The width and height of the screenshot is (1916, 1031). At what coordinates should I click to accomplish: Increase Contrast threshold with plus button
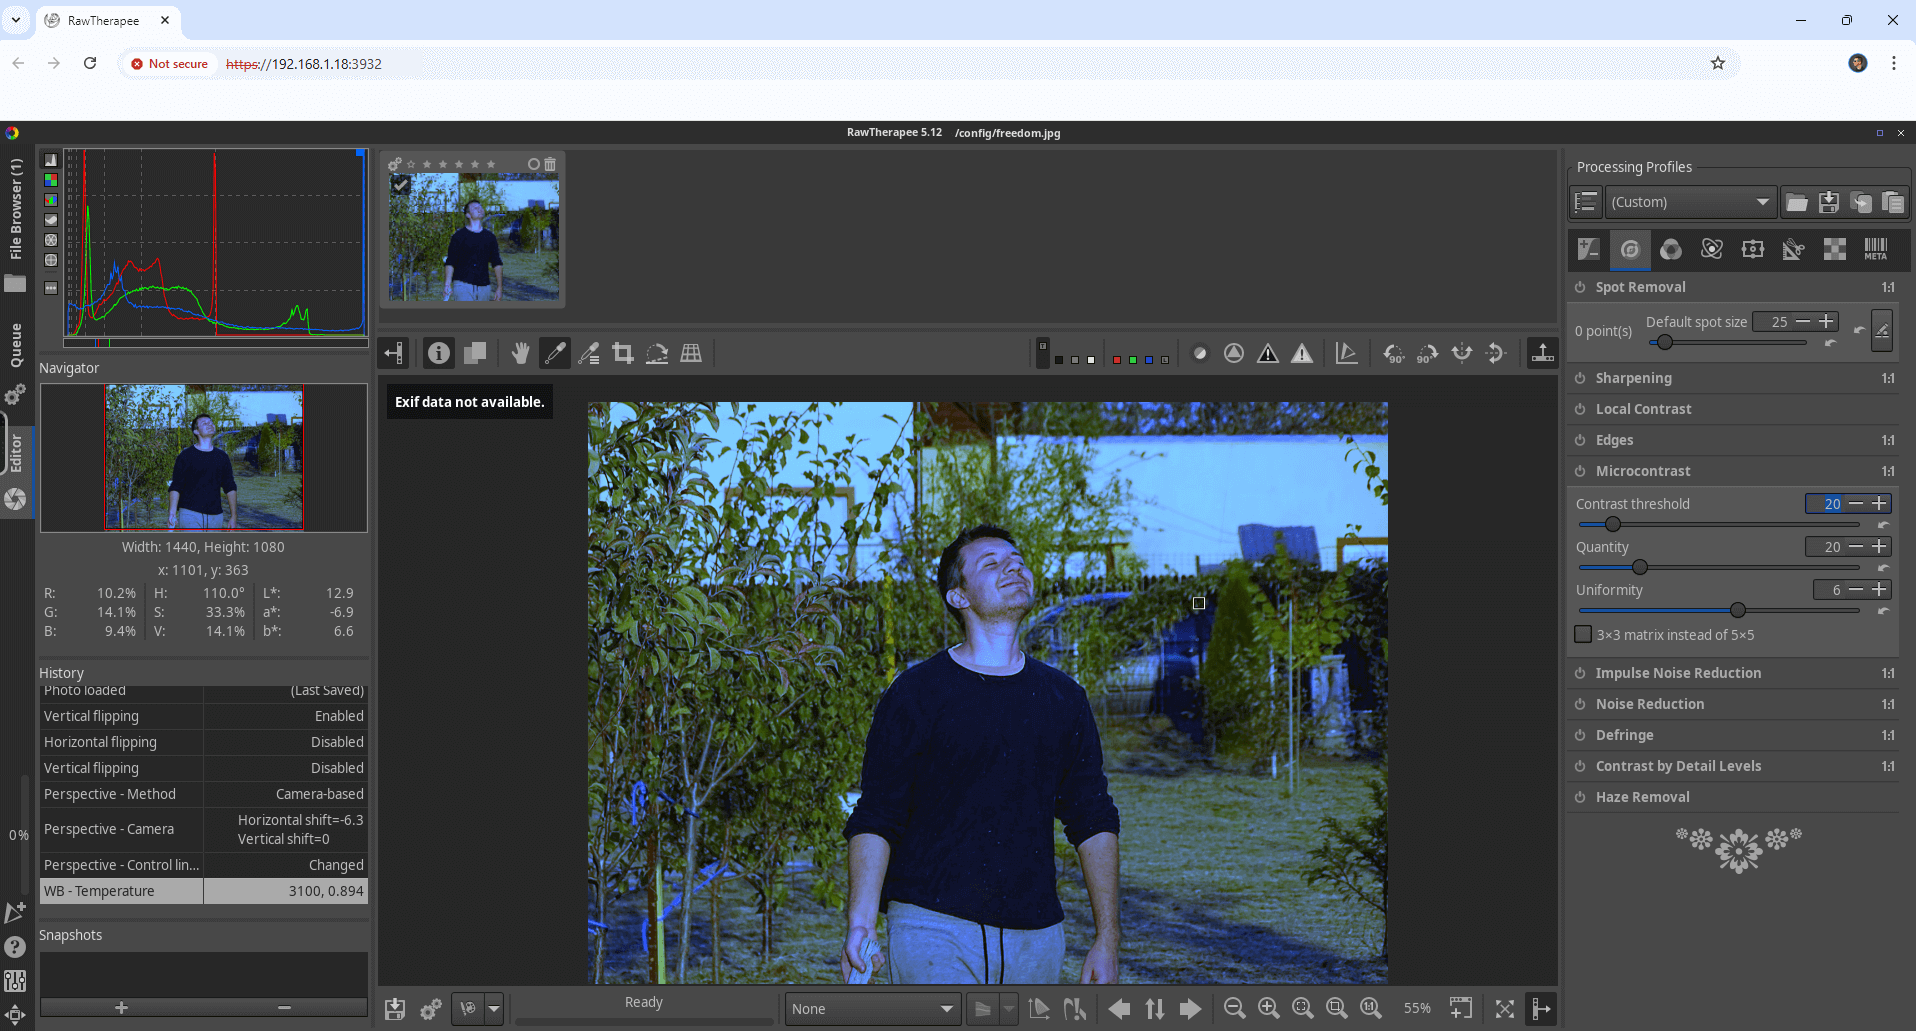1879,503
